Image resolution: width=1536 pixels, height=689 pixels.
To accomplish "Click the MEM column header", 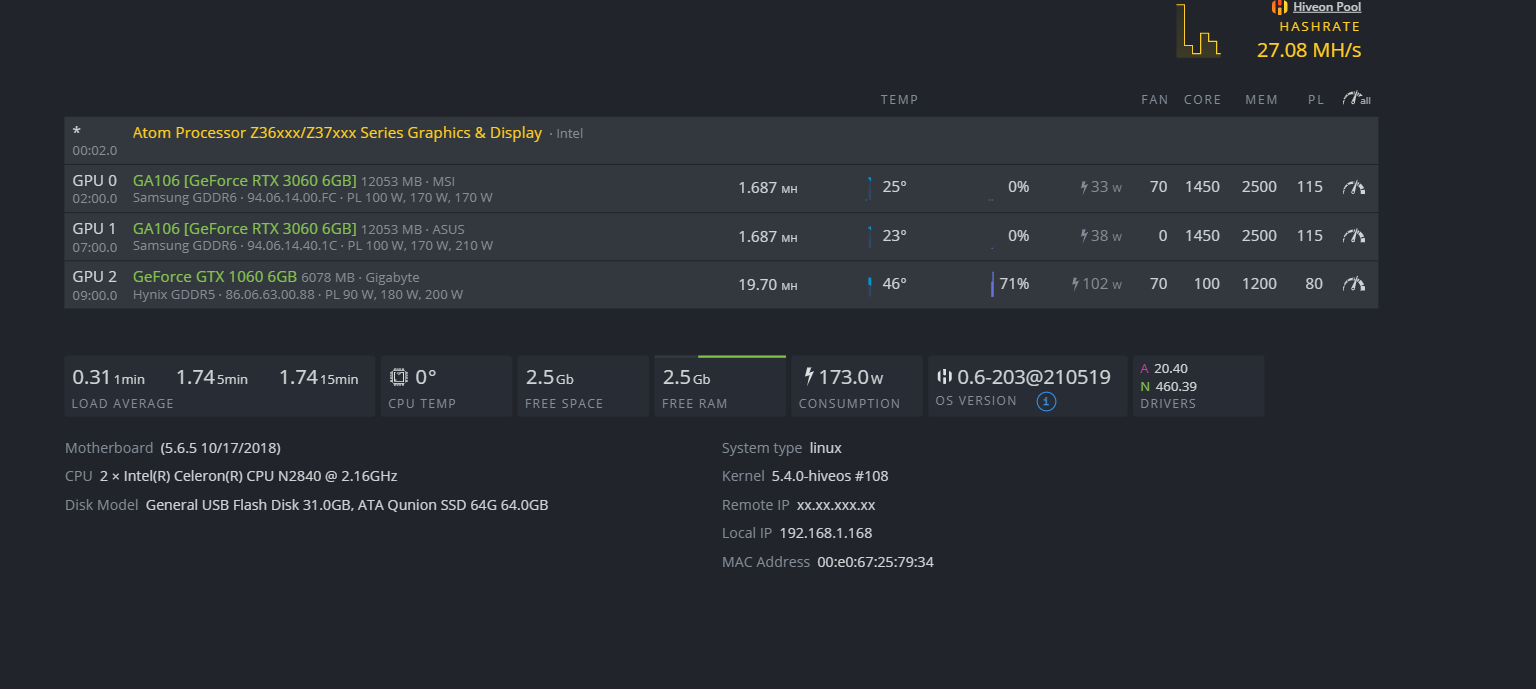I will [x=1261, y=100].
